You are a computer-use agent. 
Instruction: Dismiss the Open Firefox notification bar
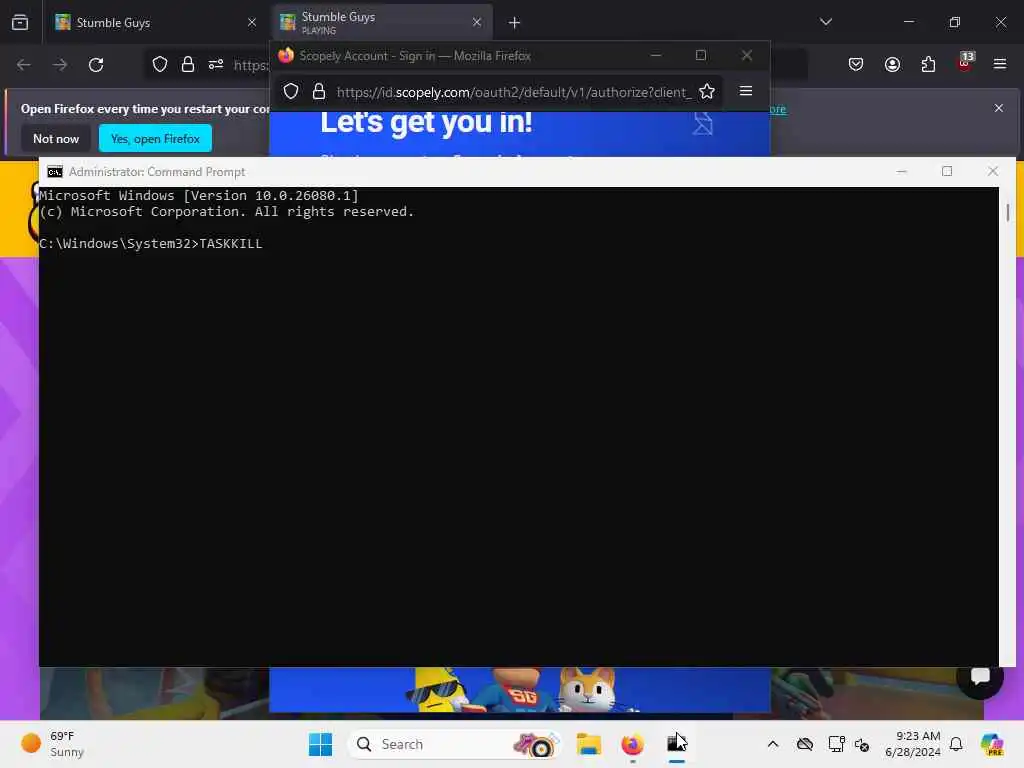click(x=999, y=108)
